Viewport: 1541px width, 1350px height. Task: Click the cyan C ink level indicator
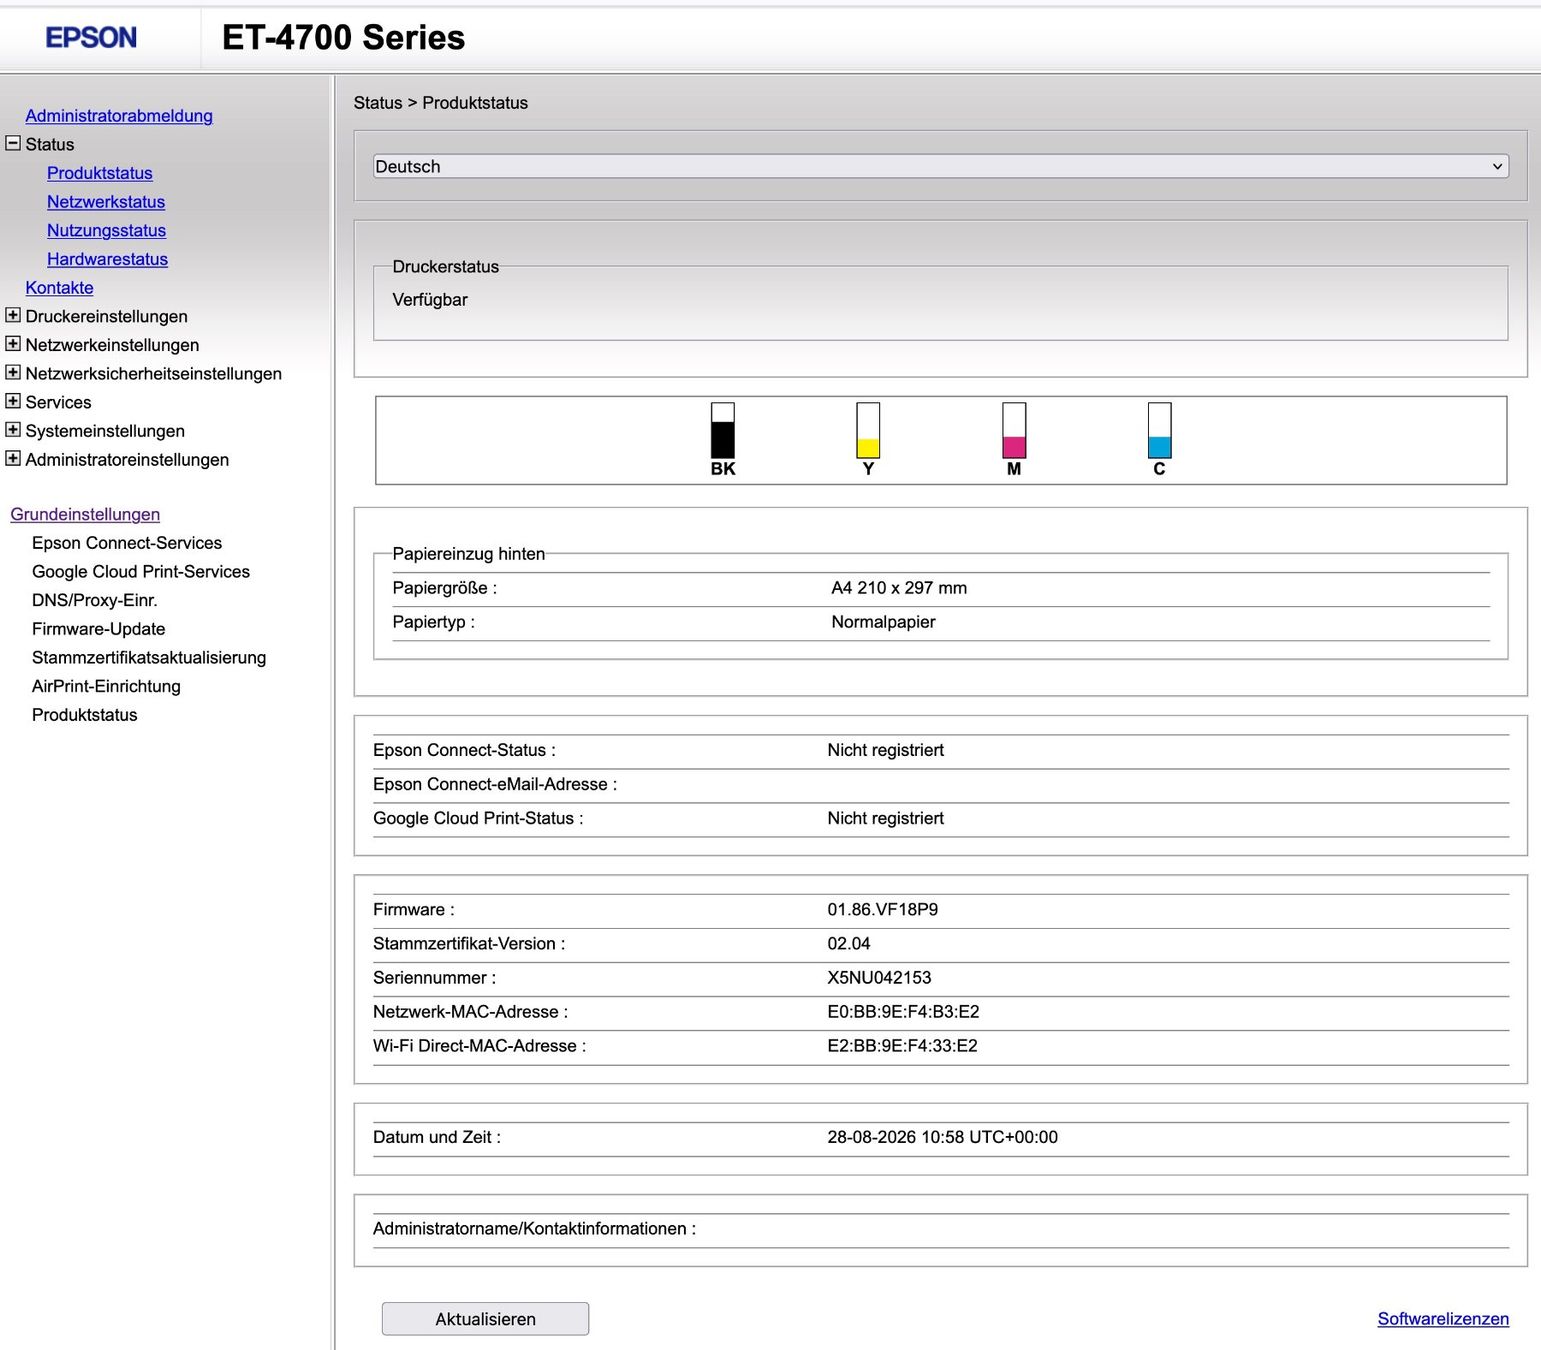point(1159,431)
